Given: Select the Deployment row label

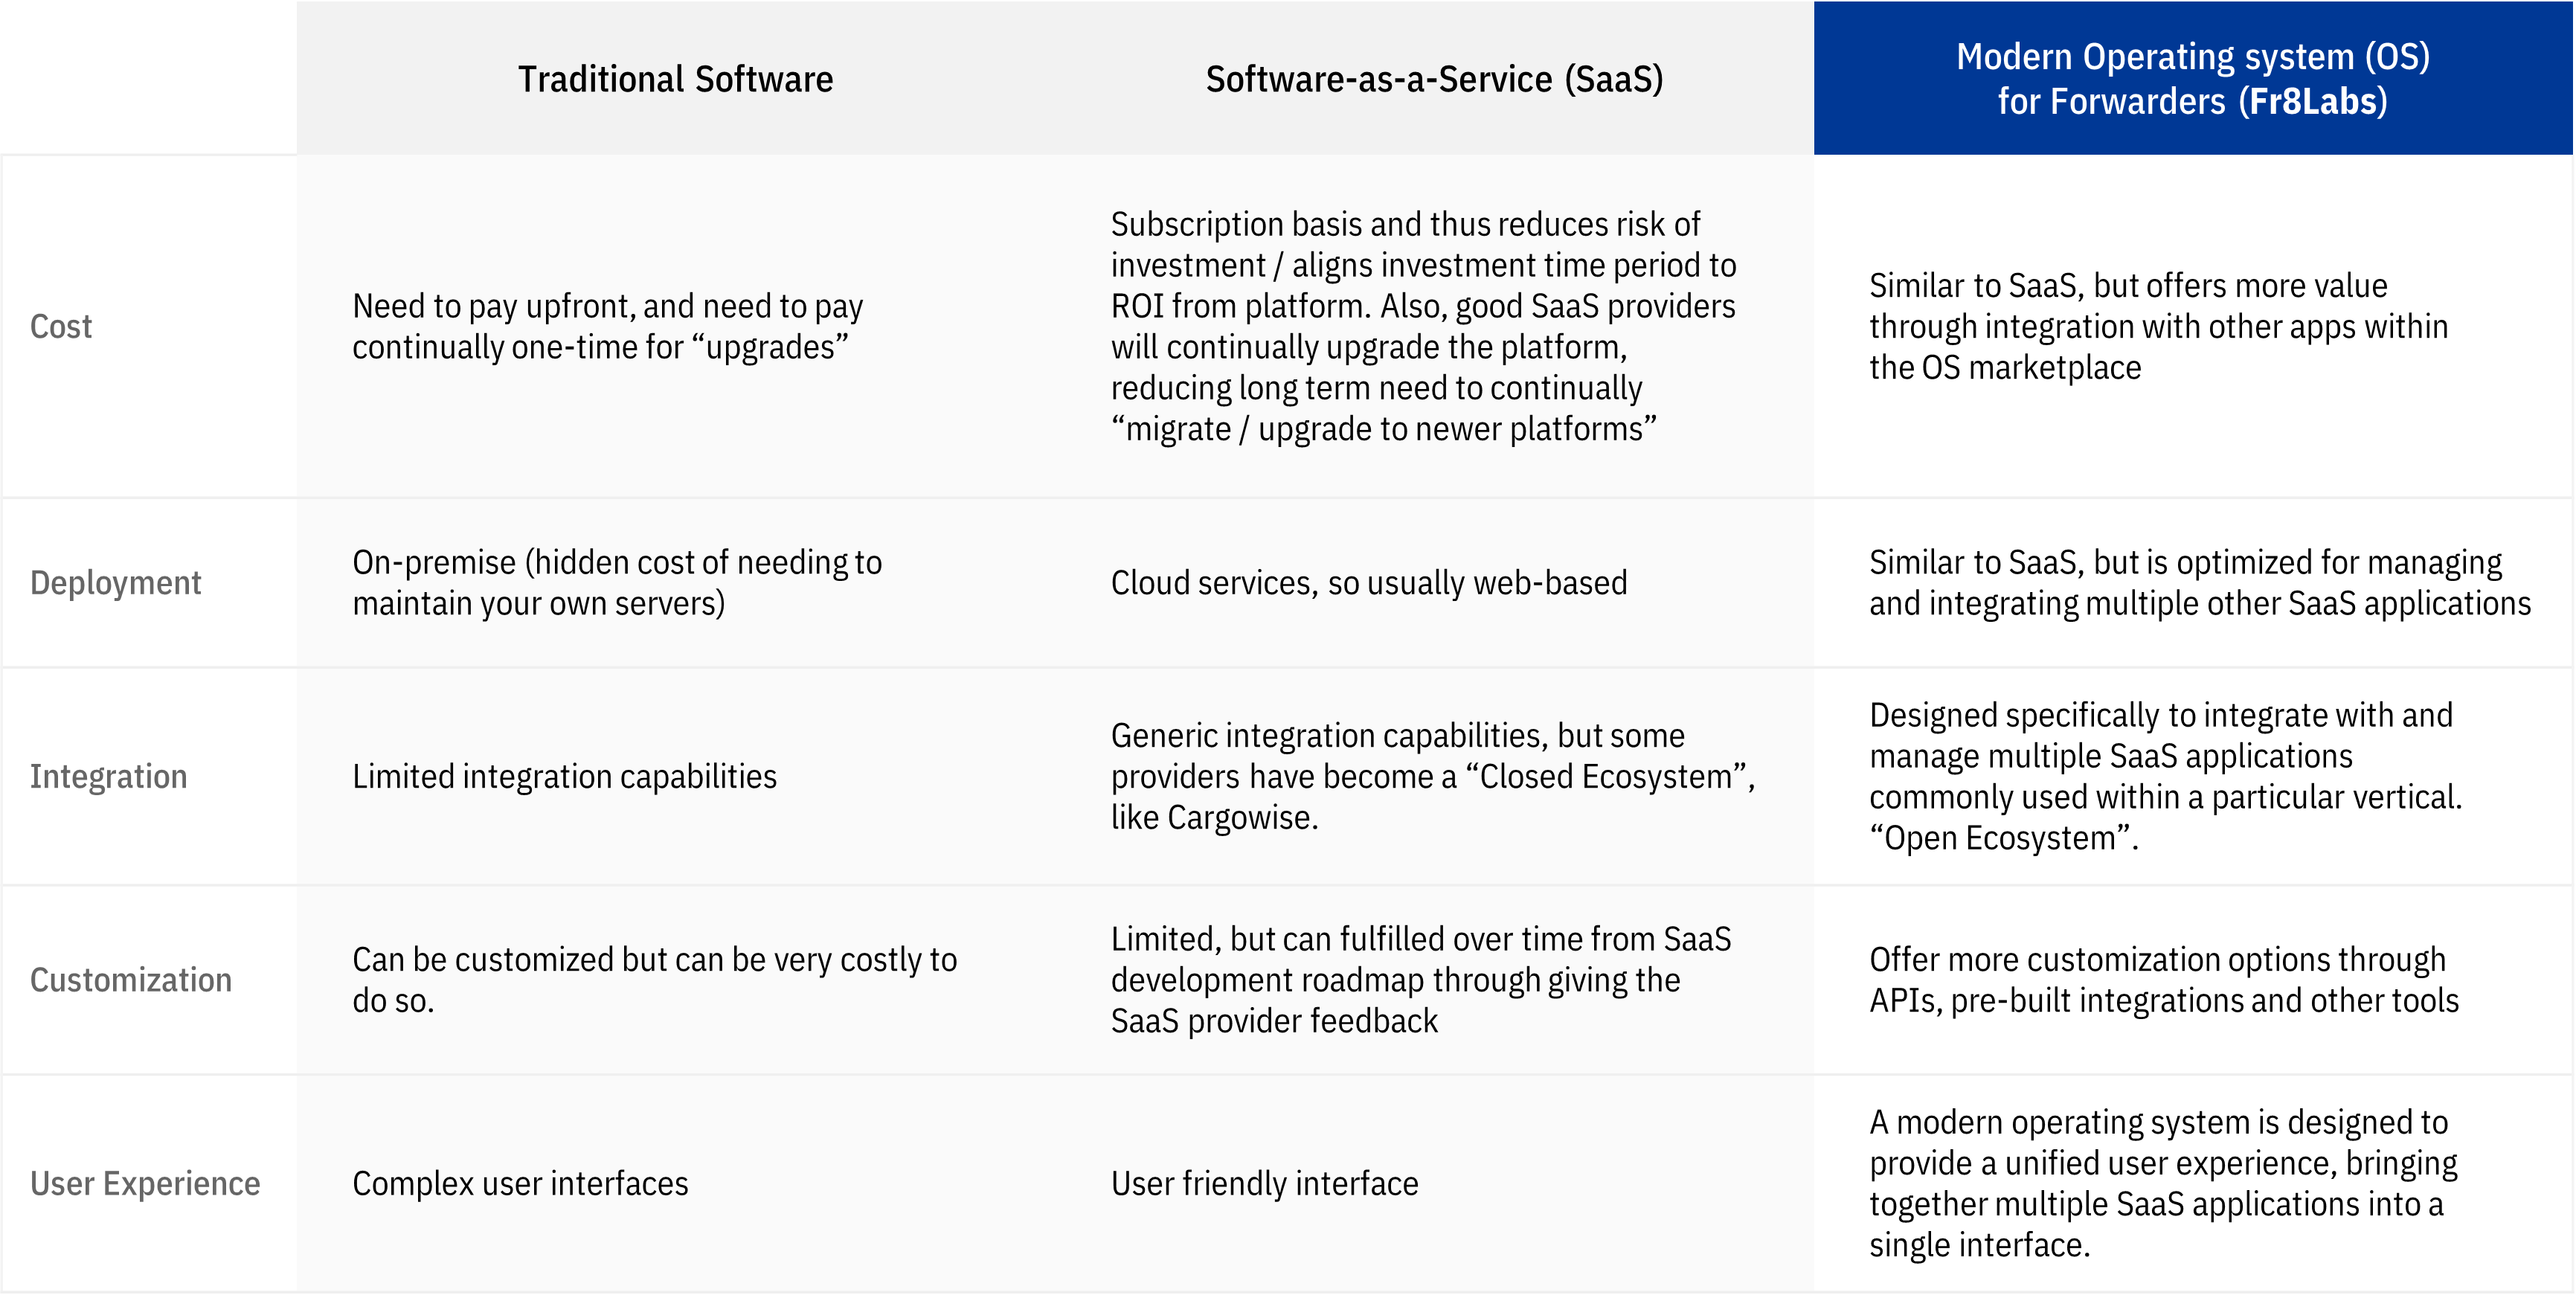Looking at the screenshot, I should 116,582.
